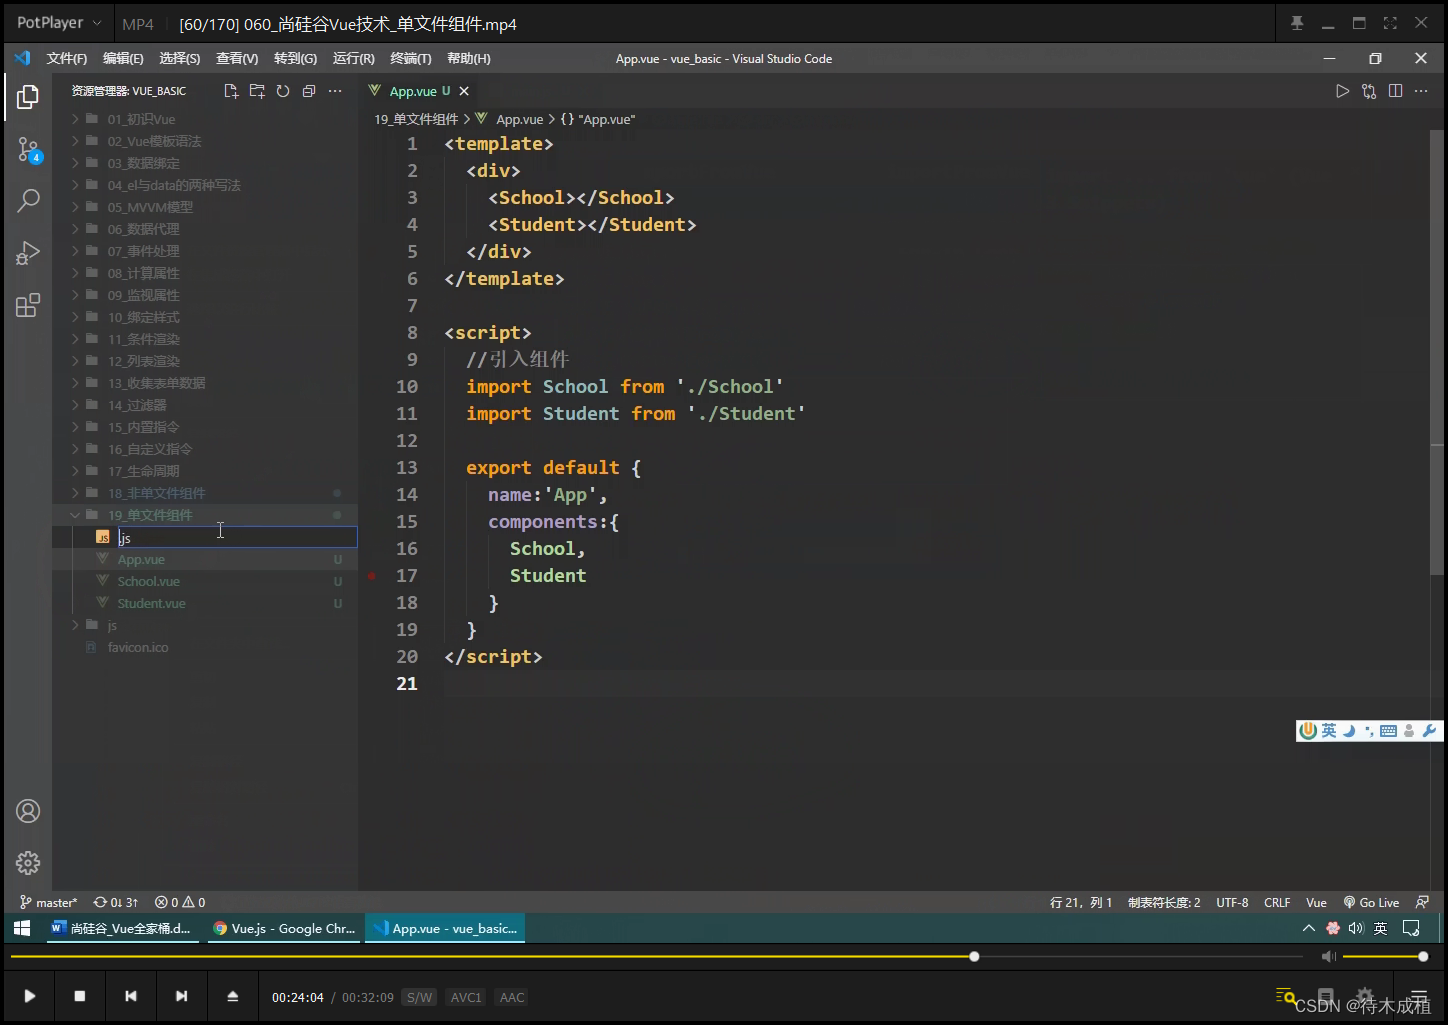Image resolution: width=1448 pixels, height=1025 pixels.
Task: Run code with editor play icon
Action: (x=1342, y=91)
